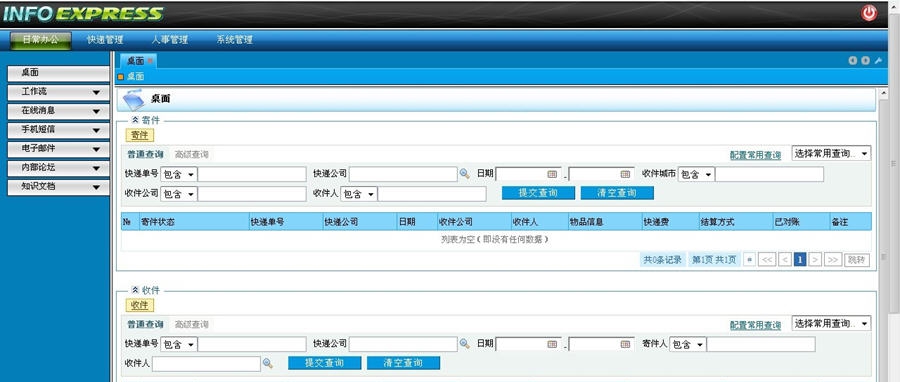900x382 pixels.
Task: Click the wrench settings icon in tab bar
Action: [x=878, y=60]
